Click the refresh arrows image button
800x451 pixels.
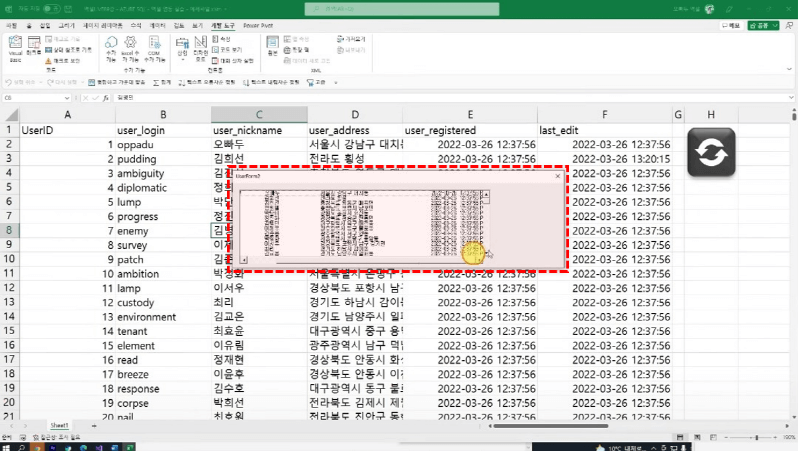711,152
